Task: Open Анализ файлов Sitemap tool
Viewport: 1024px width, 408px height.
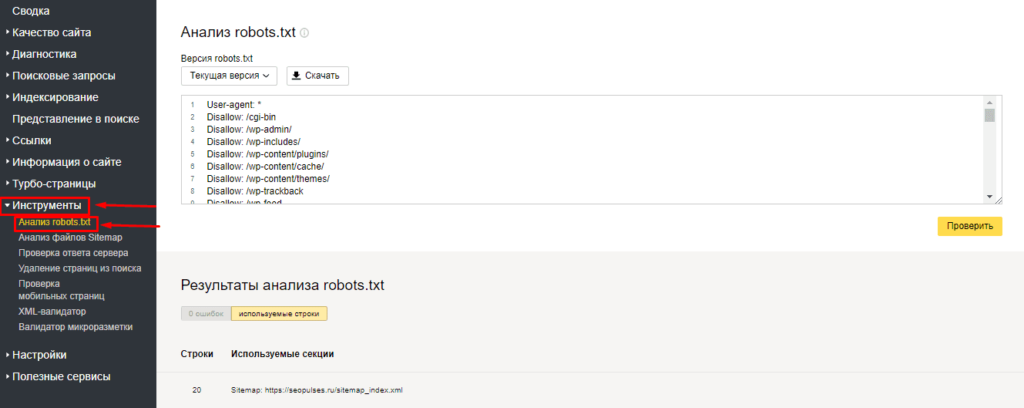Action: click(x=70, y=237)
